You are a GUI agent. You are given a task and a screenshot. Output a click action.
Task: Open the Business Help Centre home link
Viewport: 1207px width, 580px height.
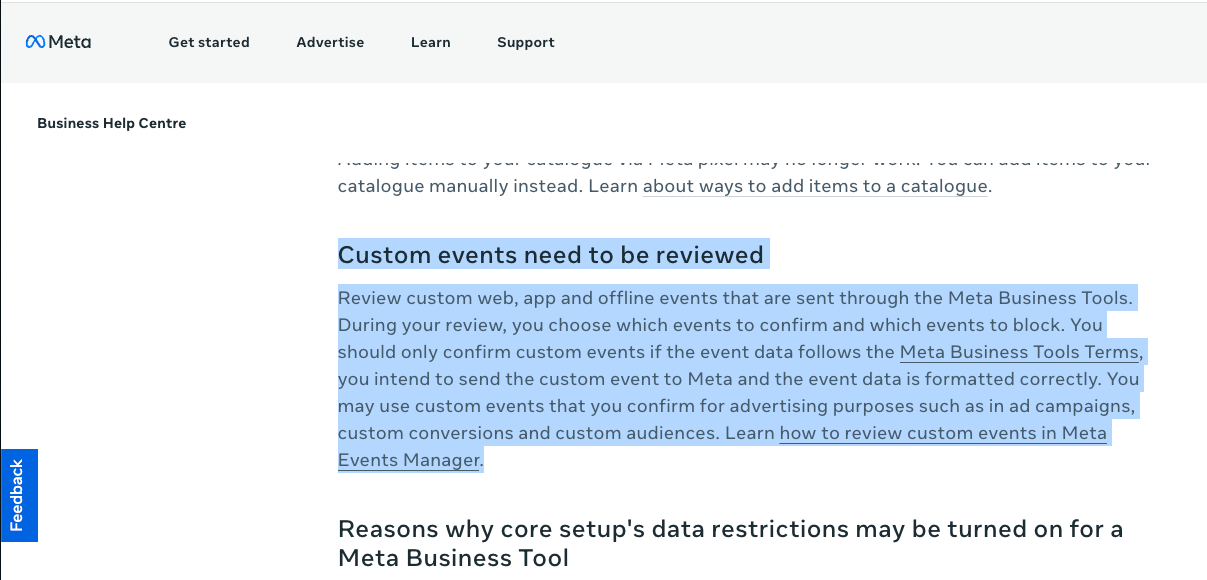pos(111,124)
